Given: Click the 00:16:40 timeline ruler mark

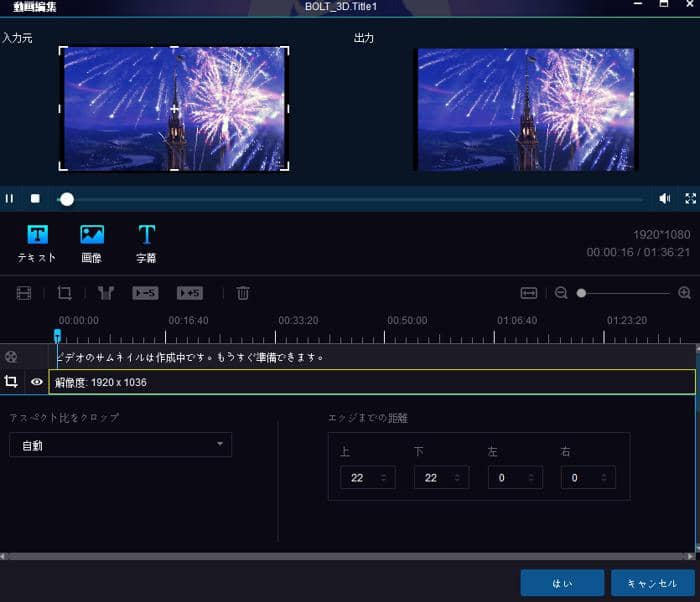Looking at the screenshot, I should point(188,320).
